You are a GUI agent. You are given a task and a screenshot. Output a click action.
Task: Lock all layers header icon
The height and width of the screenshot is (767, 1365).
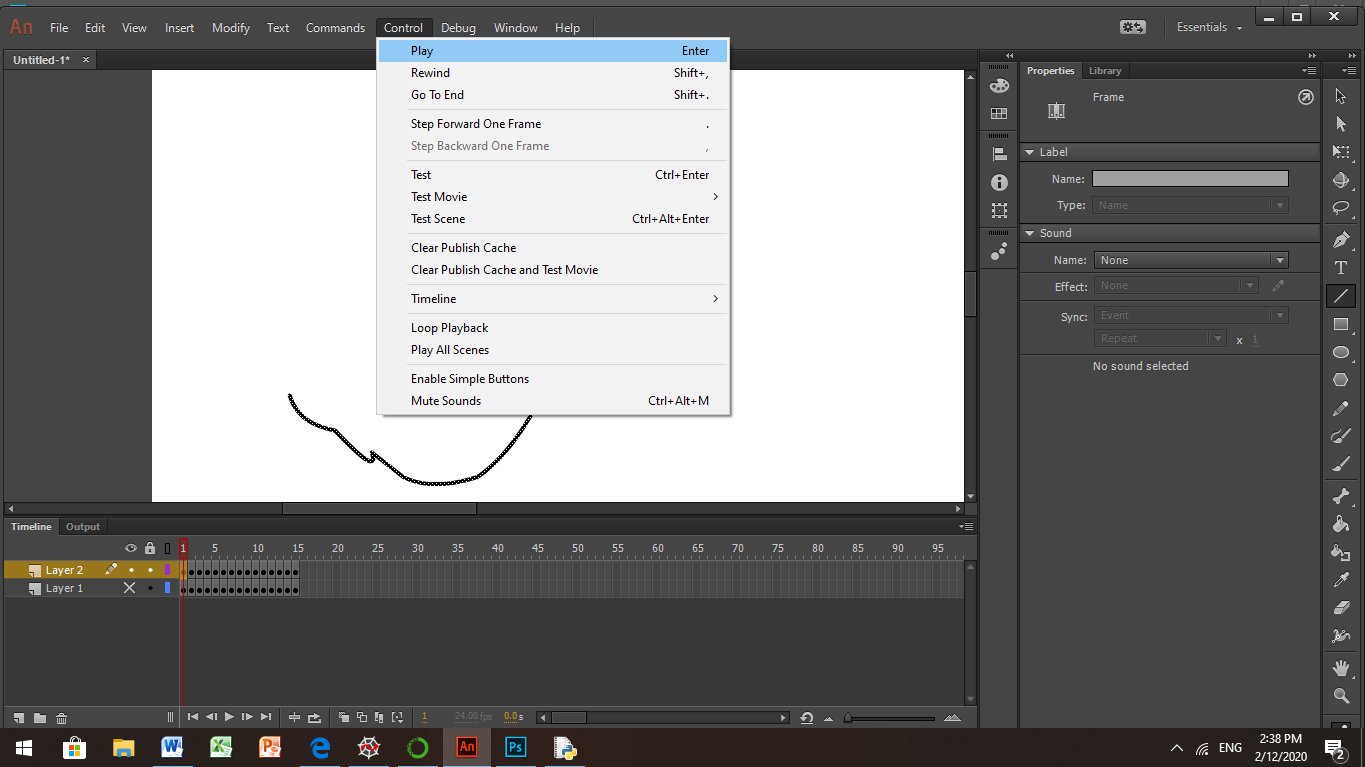pyautogui.click(x=150, y=548)
